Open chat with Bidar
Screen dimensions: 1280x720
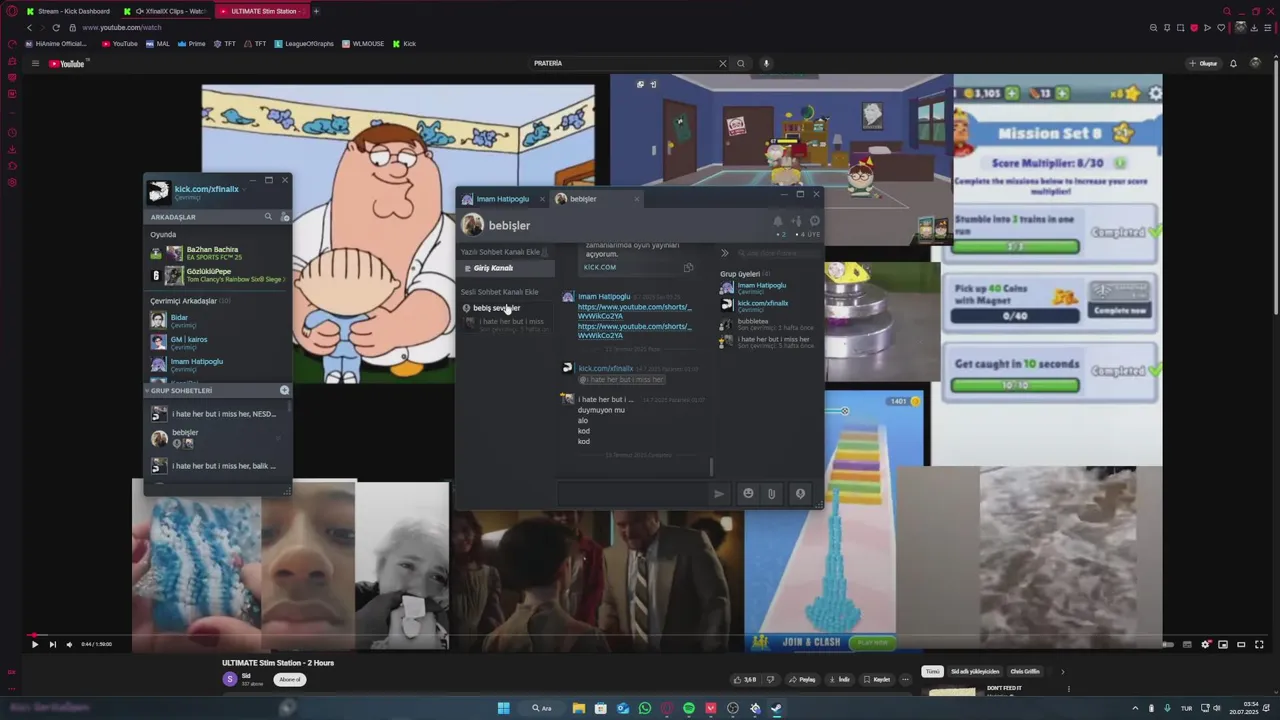[x=217, y=320]
